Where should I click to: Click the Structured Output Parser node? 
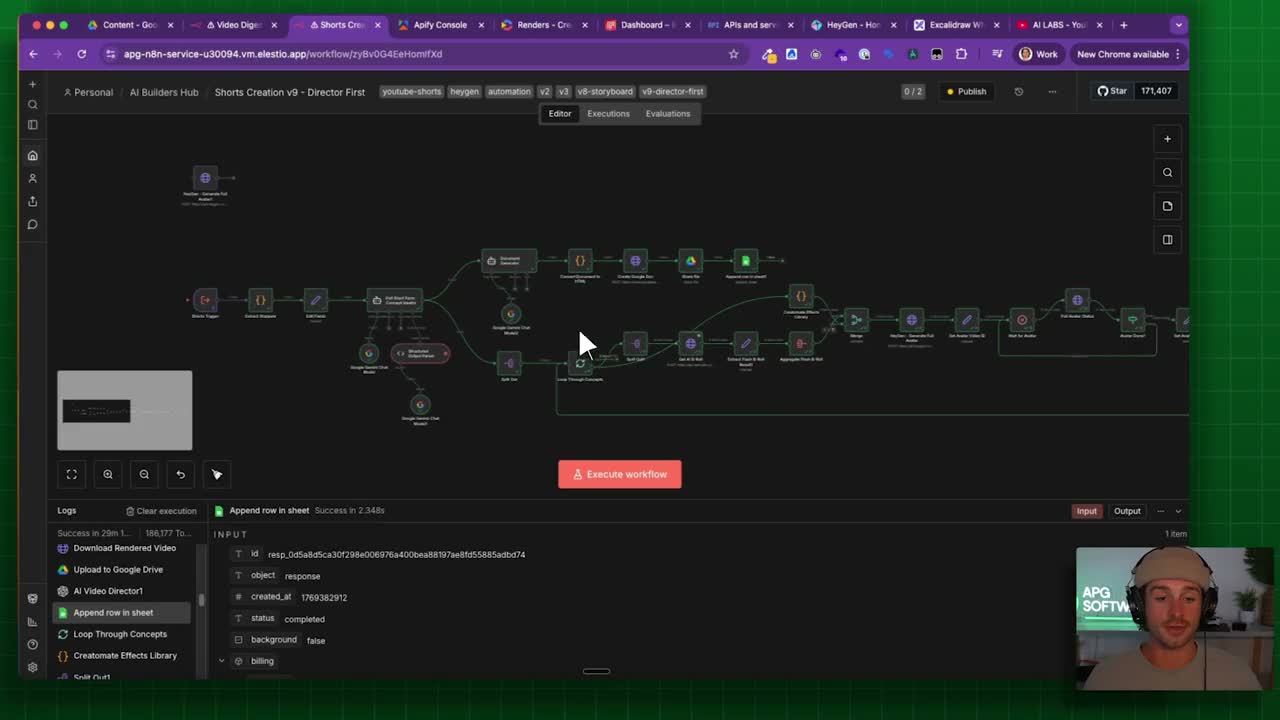tap(420, 353)
